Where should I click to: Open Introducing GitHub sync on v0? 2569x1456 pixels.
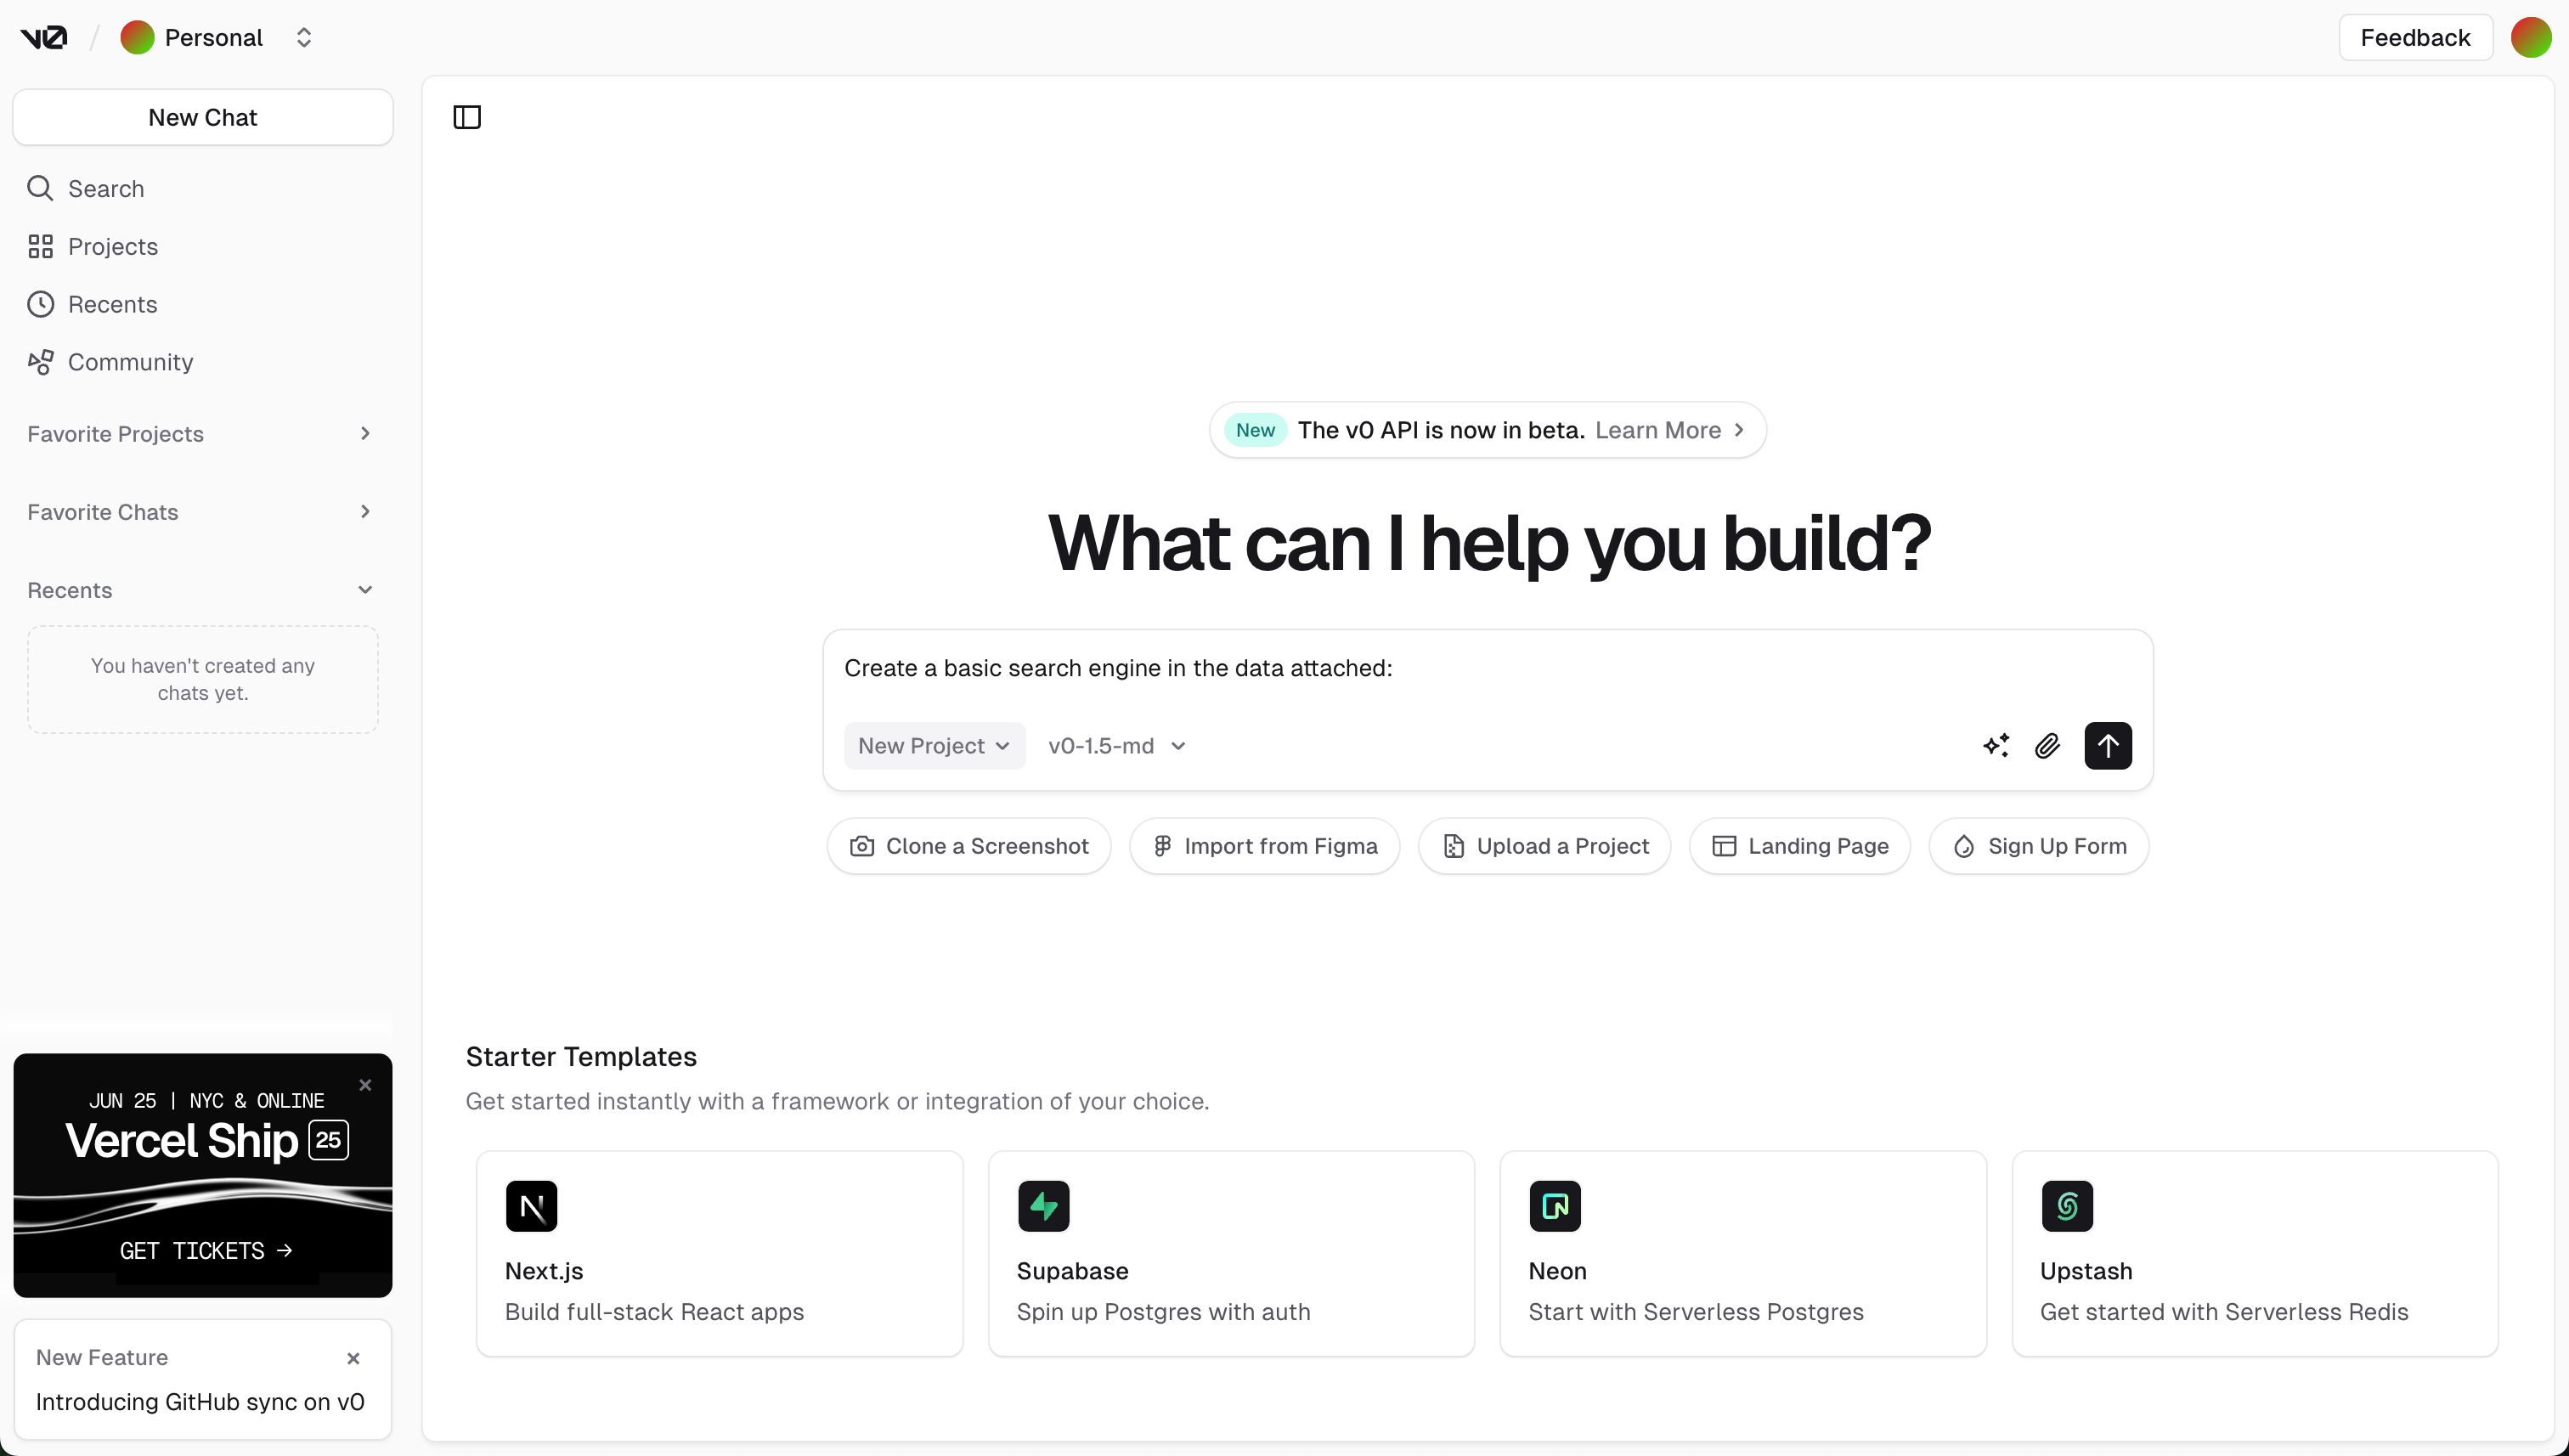pos(200,1402)
